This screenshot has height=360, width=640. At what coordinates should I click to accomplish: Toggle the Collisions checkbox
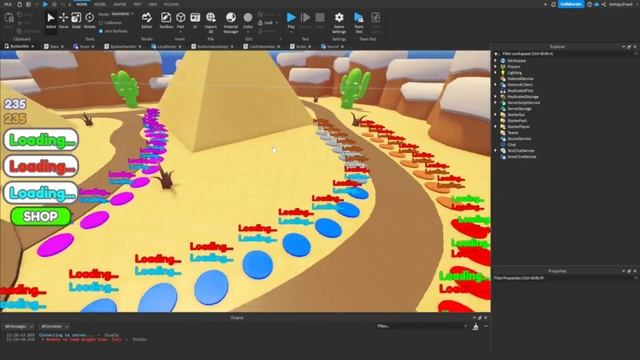tap(101, 23)
